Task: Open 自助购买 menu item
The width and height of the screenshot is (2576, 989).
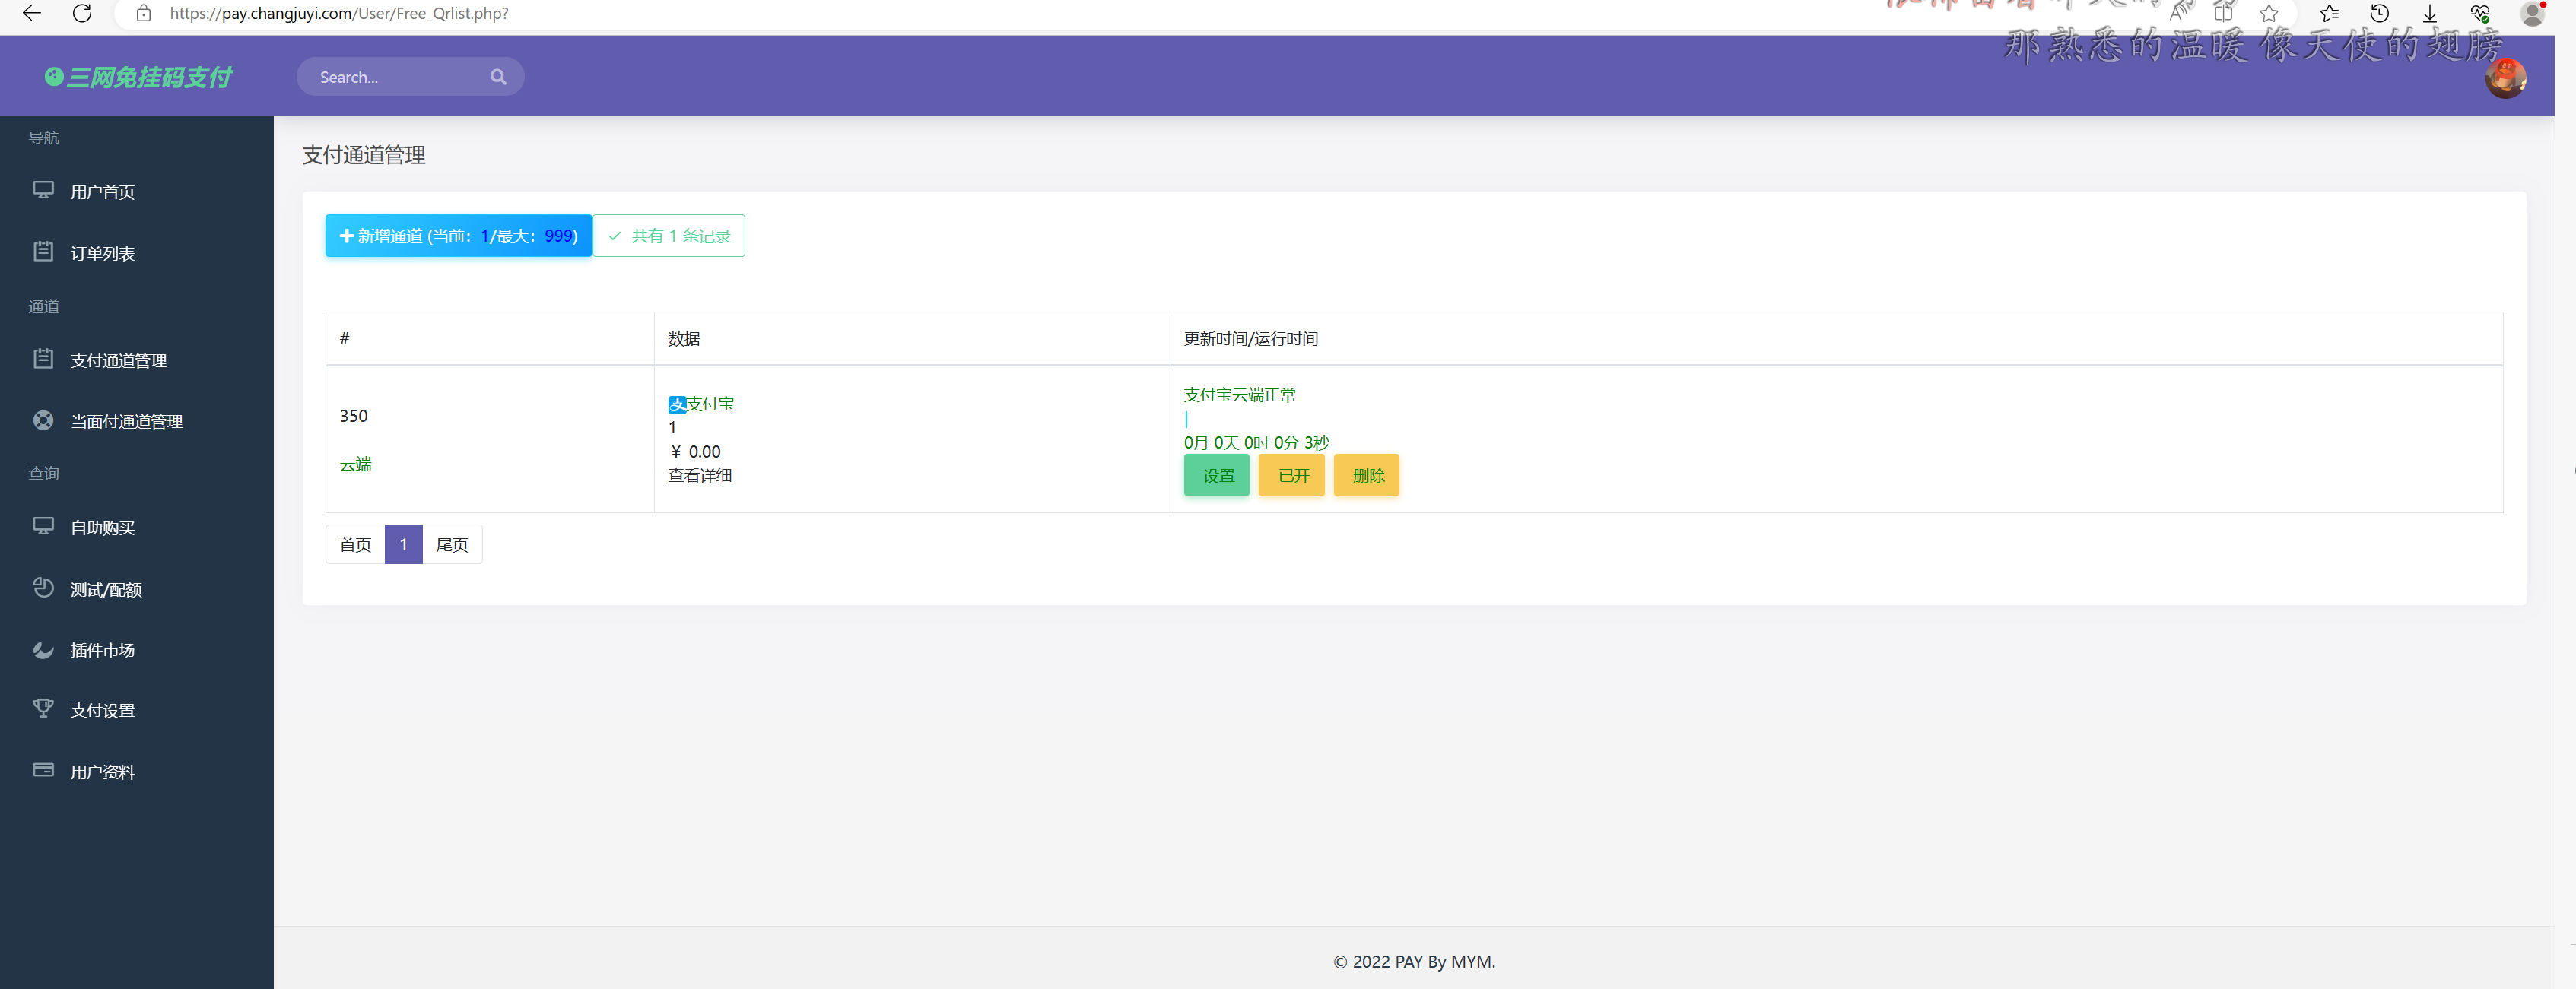Action: click(102, 528)
